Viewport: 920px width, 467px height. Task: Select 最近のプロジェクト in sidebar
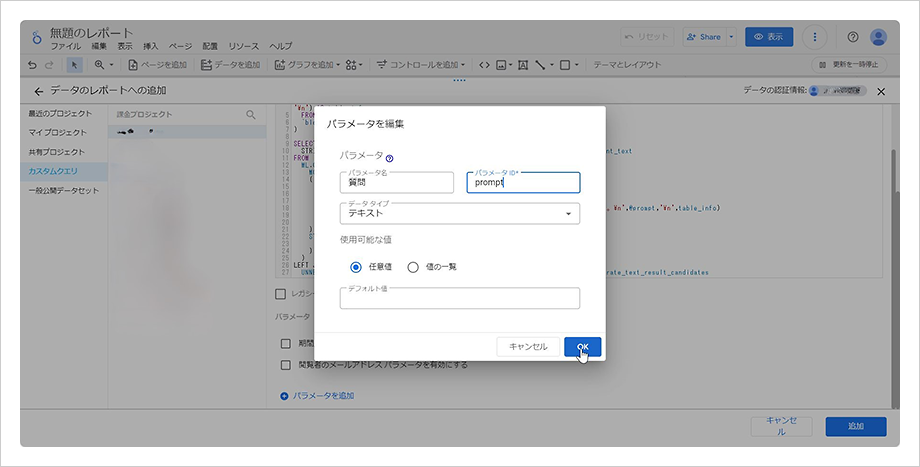click(60, 114)
